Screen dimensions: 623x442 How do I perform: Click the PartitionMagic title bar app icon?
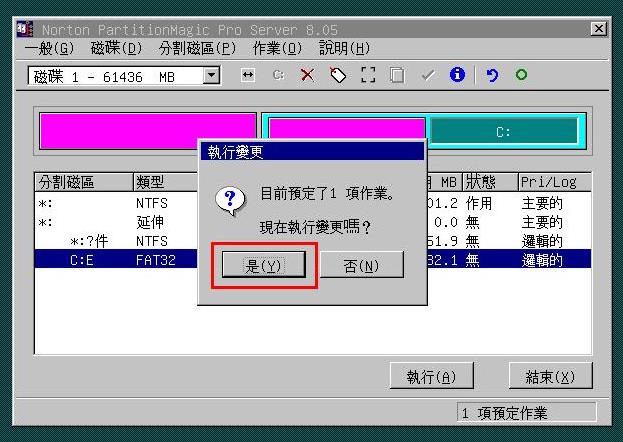25,29
